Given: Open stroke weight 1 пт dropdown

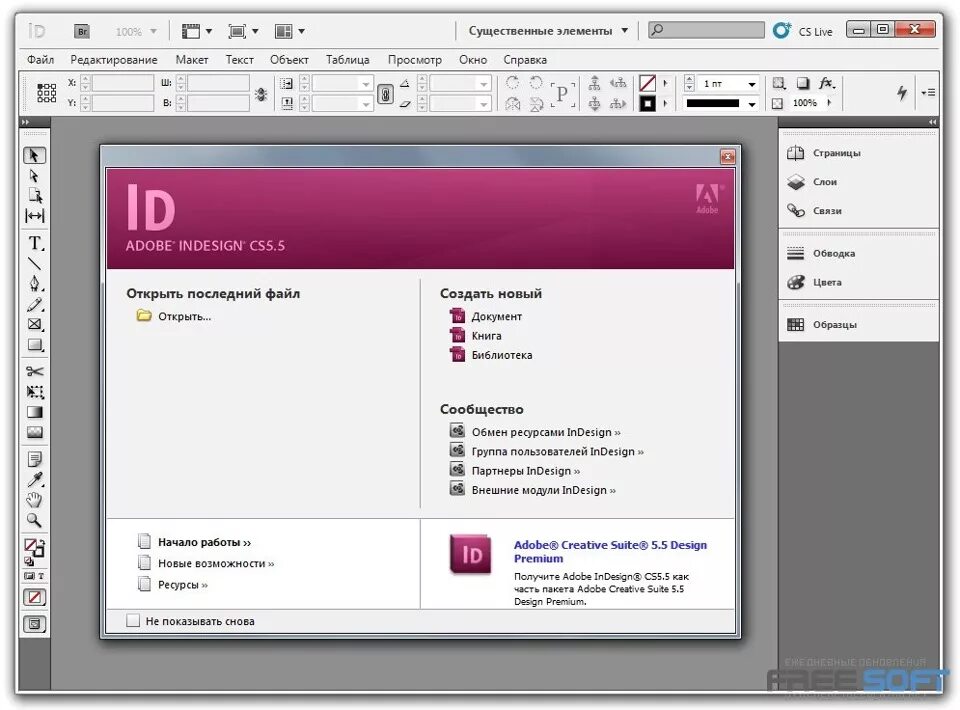Looking at the screenshot, I should [x=752, y=84].
